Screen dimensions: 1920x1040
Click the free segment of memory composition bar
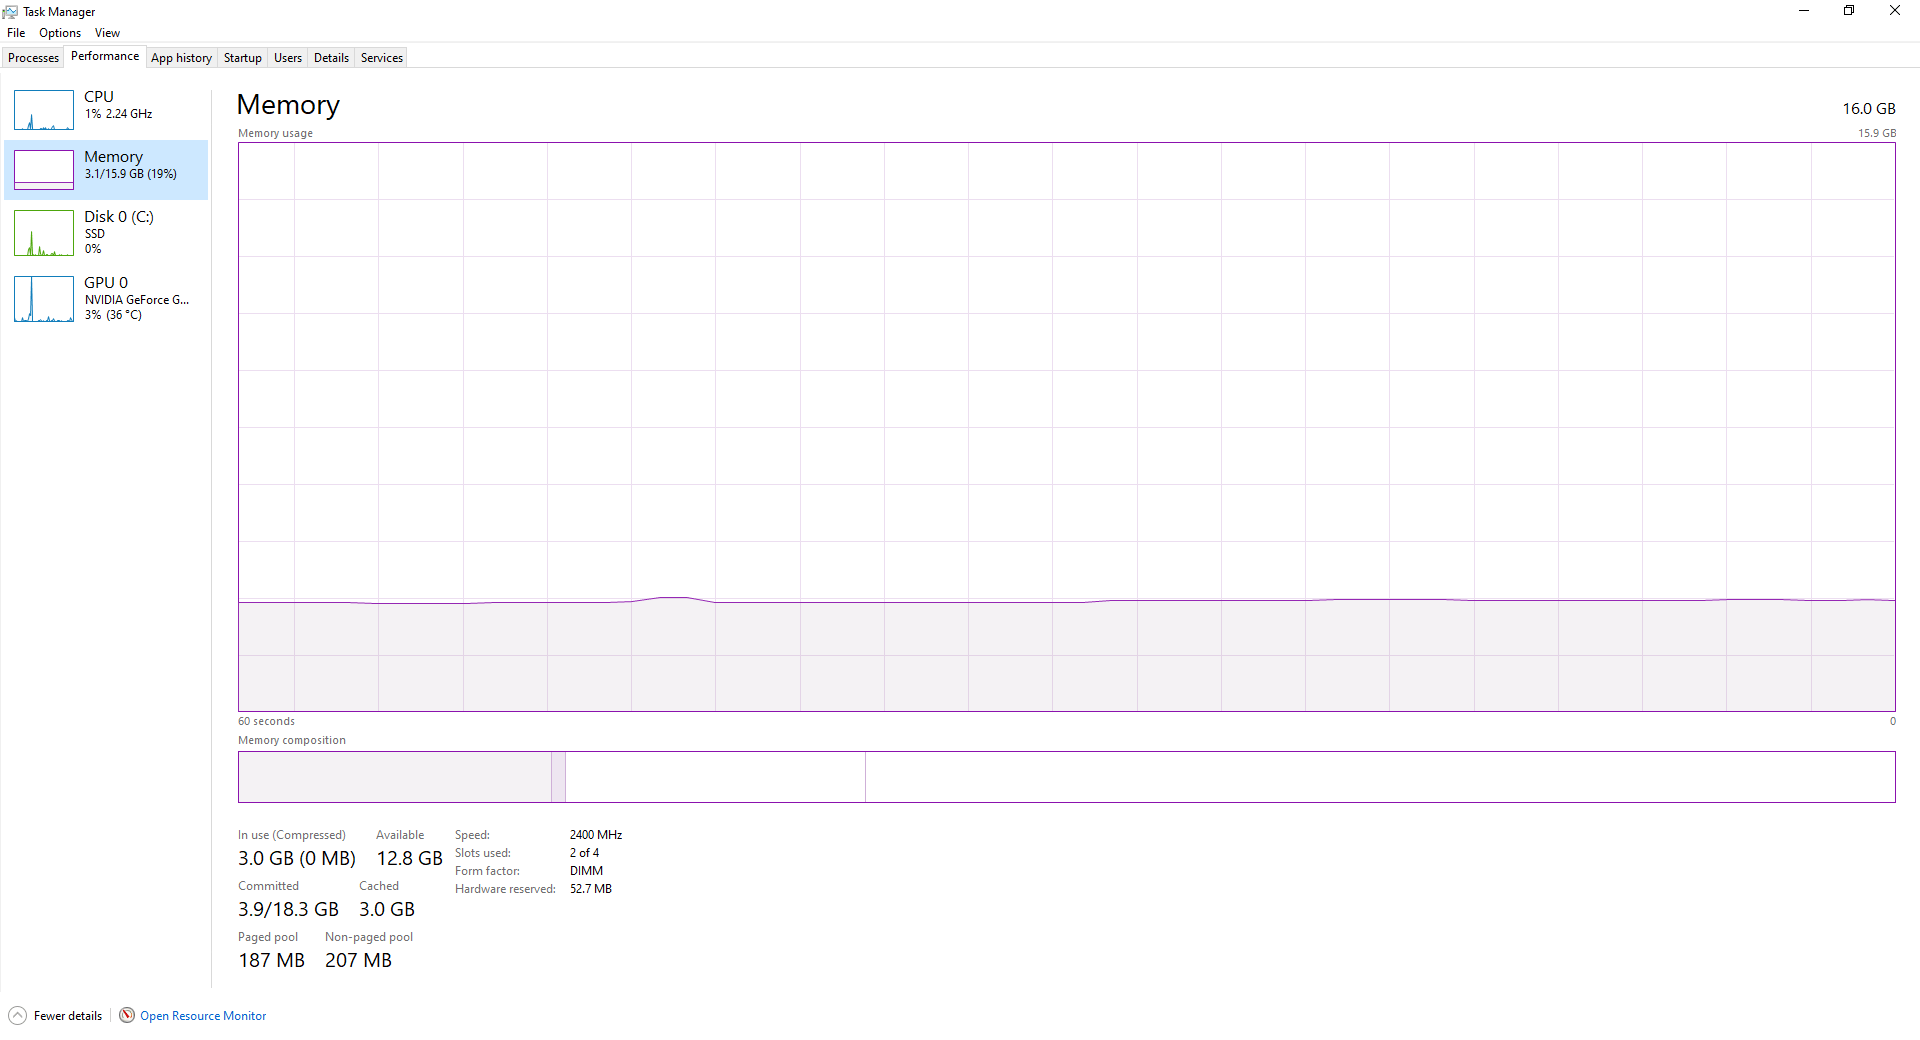tap(1380, 777)
